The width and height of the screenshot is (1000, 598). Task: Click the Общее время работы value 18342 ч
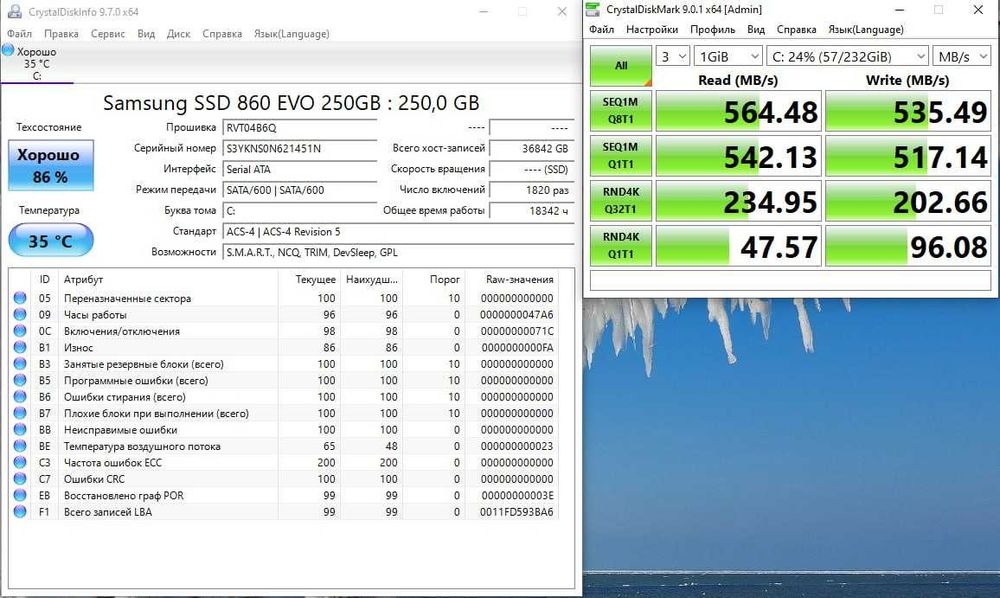tap(532, 210)
